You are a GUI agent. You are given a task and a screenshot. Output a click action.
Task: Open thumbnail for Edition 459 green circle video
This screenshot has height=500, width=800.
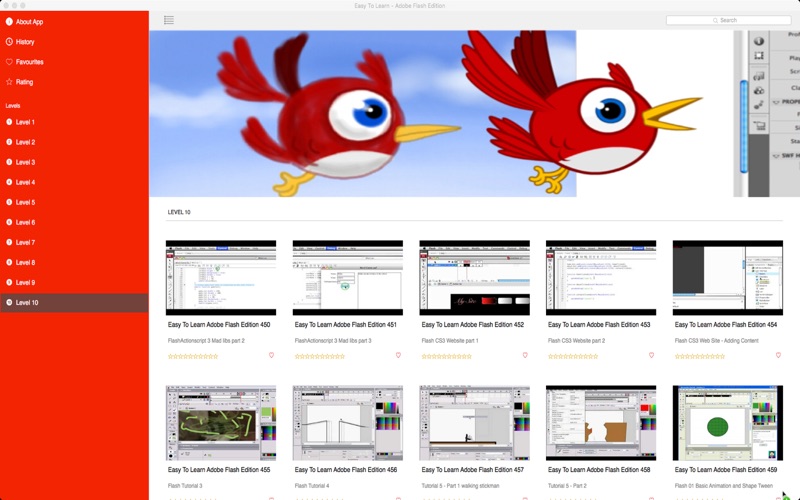pyautogui.click(x=728, y=423)
